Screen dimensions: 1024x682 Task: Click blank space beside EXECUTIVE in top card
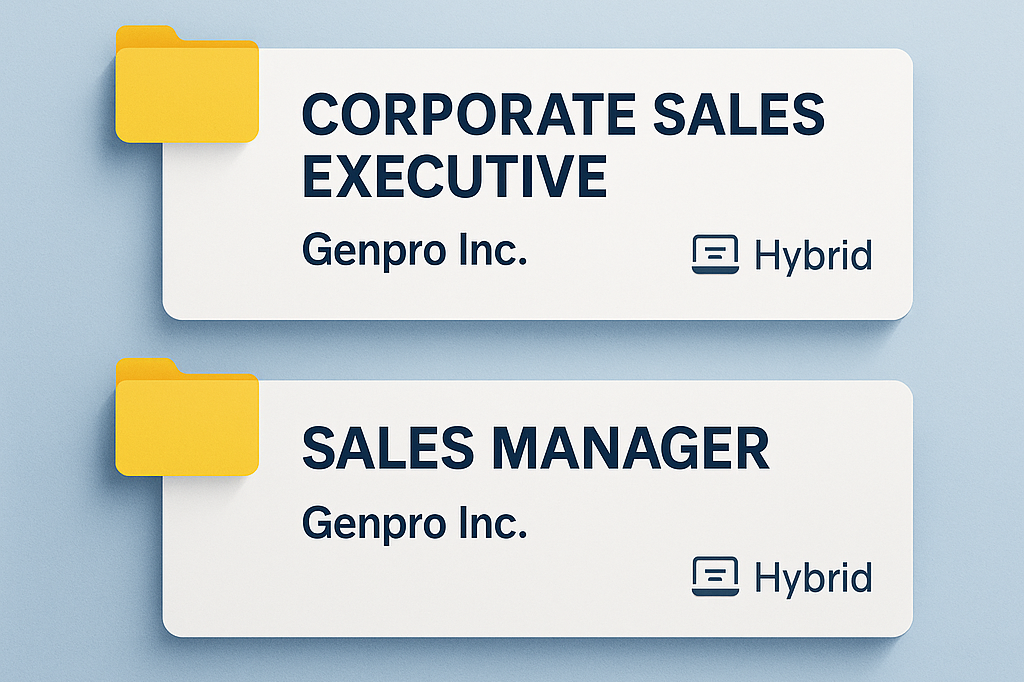click(738, 176)
